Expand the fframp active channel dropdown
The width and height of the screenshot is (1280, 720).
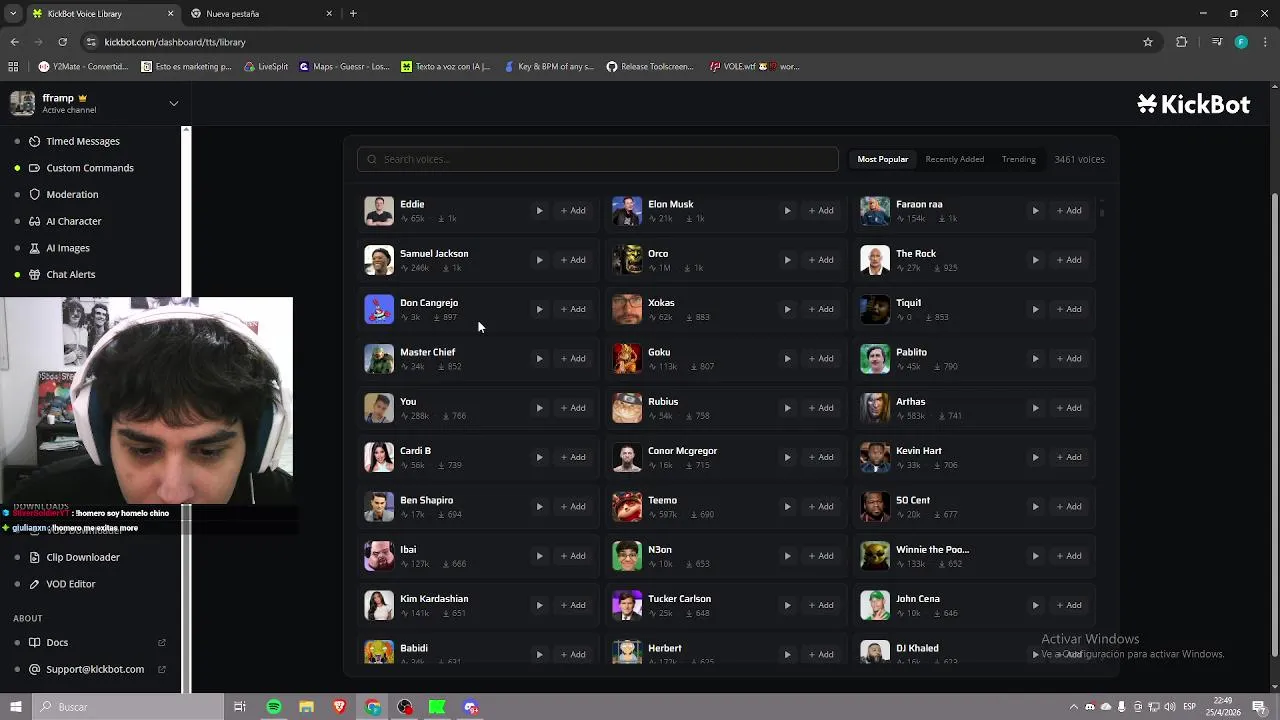(173, 103)
